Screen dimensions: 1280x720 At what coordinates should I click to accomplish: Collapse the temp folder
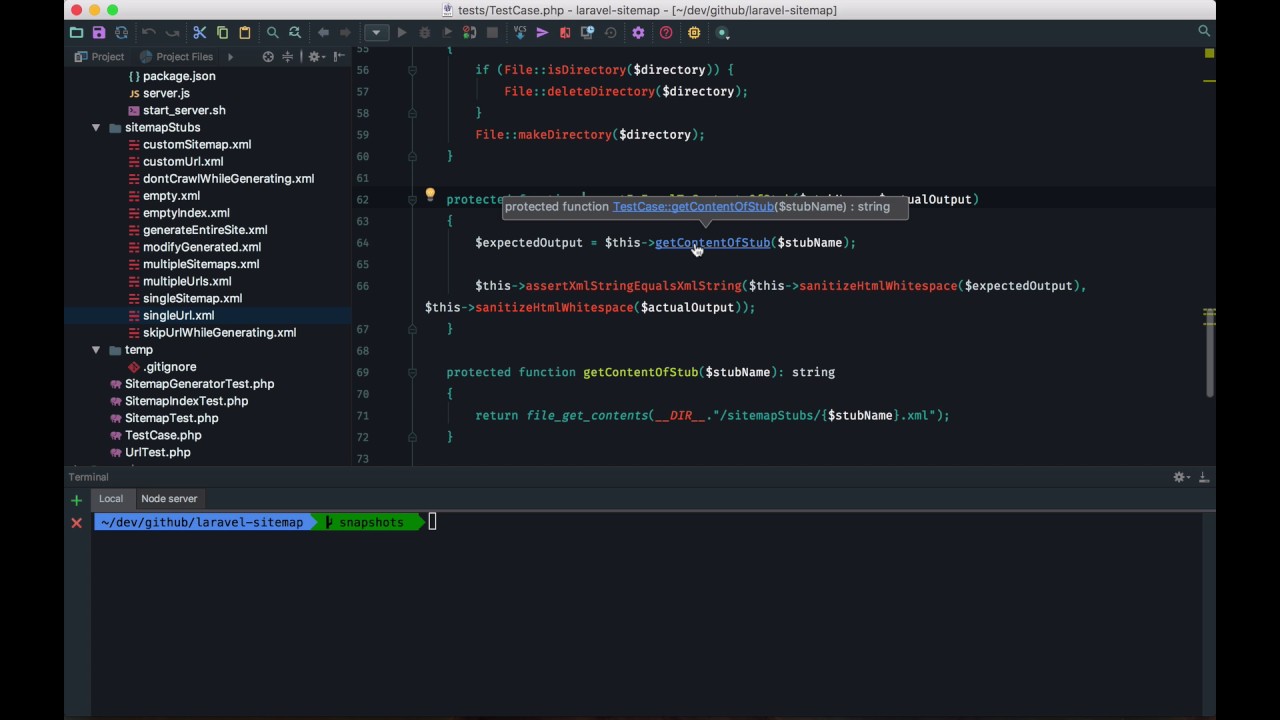coord(96,350)
